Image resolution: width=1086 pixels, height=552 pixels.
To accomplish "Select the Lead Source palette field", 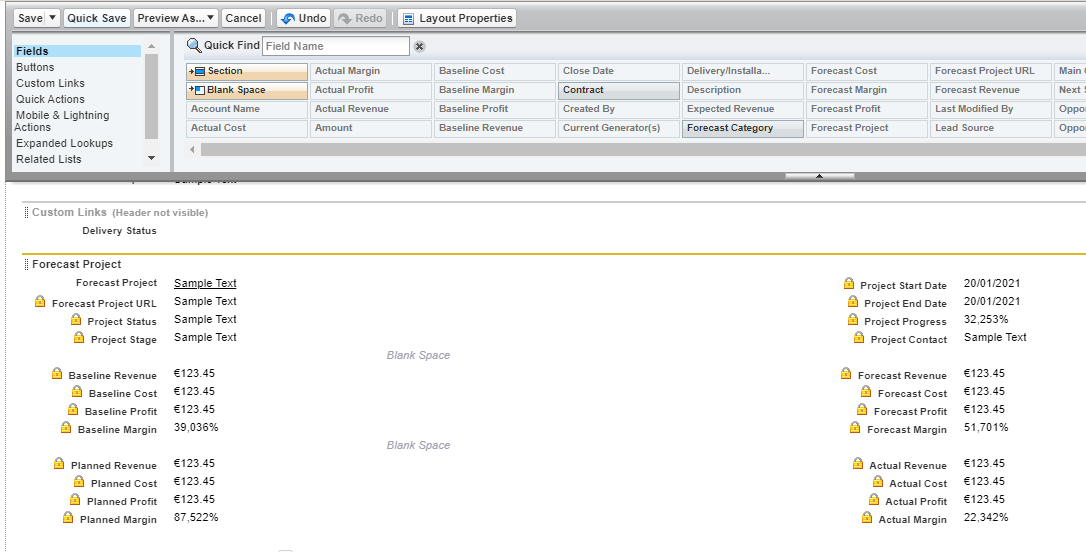I will coord(990,128).
